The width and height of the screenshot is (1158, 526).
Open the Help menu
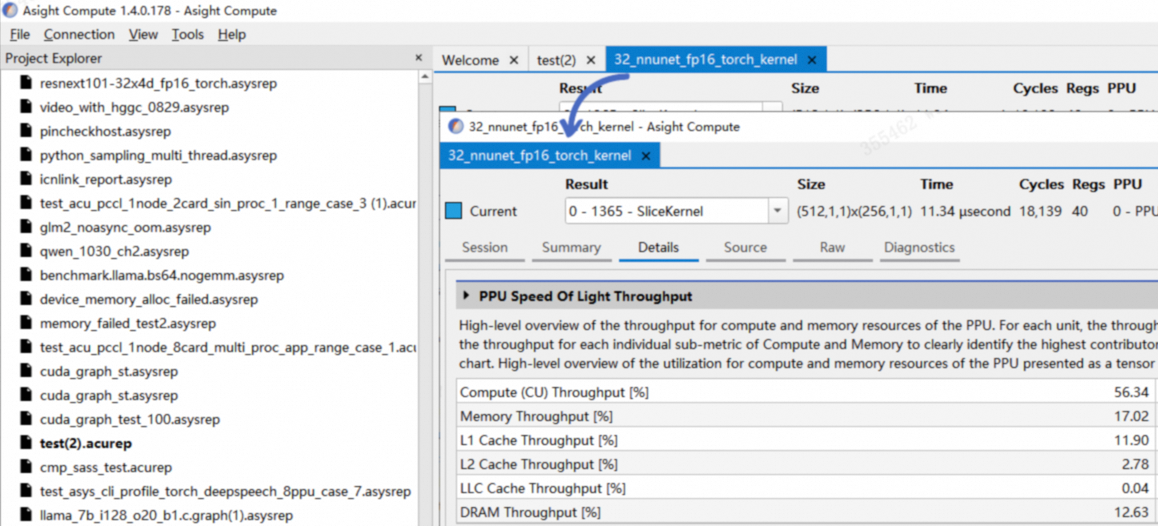[x=232, y=35]
